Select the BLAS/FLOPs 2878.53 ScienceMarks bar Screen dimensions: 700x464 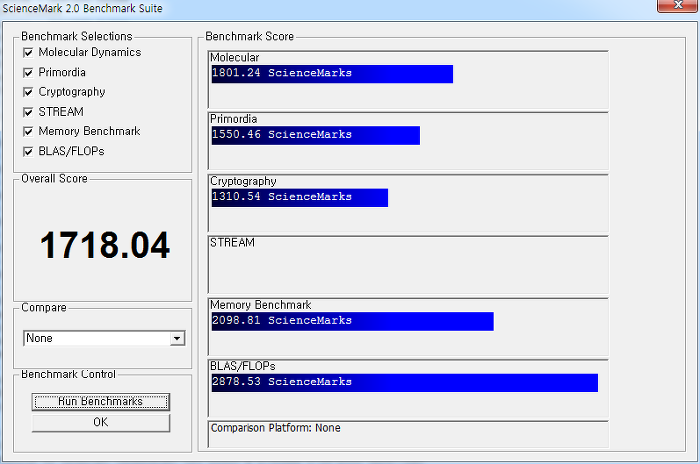click(x=404, y=383)
